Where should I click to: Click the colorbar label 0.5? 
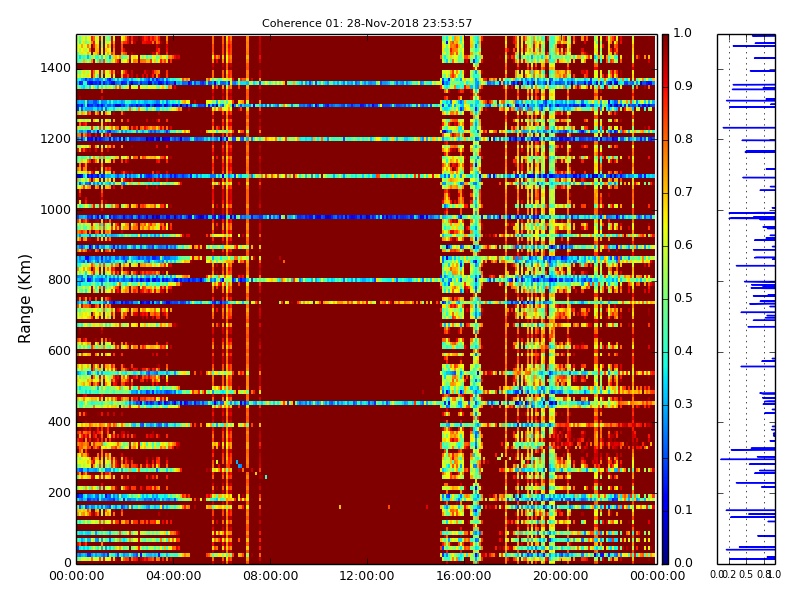click(x=683, y=298)
